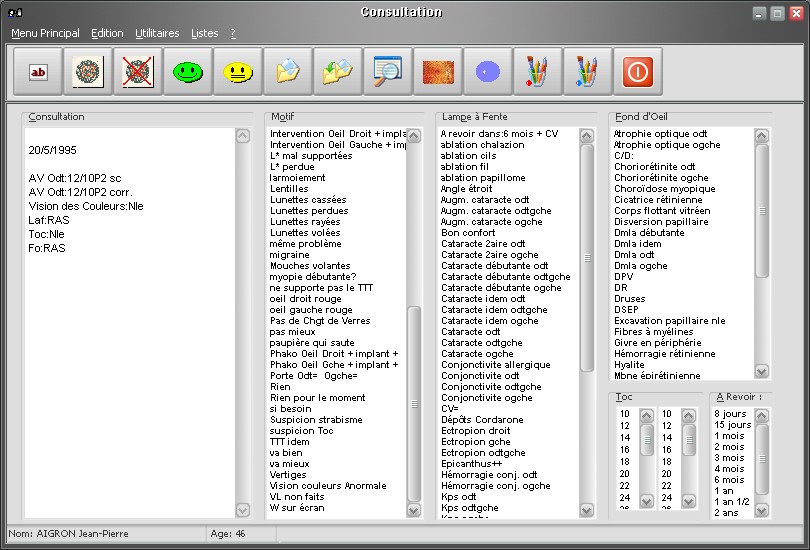Select '2 ans' in A Revoir list
The image size is (810, 550).
click(726, 513)
